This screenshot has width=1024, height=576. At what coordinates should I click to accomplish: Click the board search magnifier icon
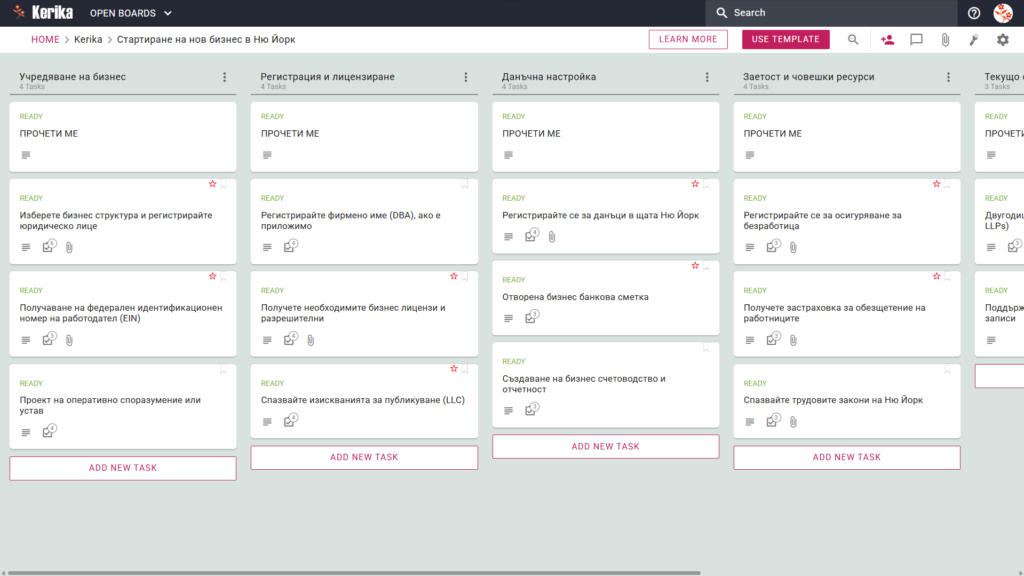tap(853, 40)
